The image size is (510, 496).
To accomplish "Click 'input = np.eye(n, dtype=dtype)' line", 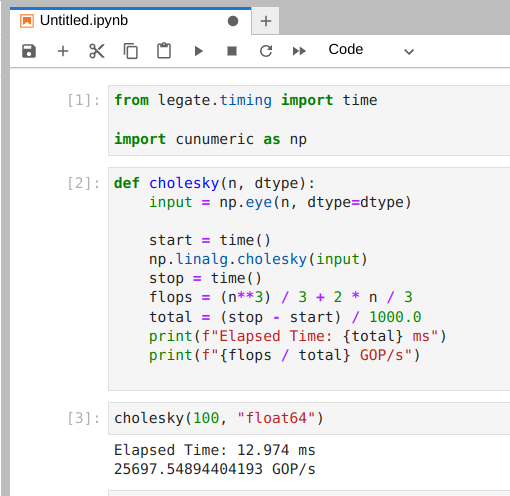I will pyautogui.click(x=280, y=202).
